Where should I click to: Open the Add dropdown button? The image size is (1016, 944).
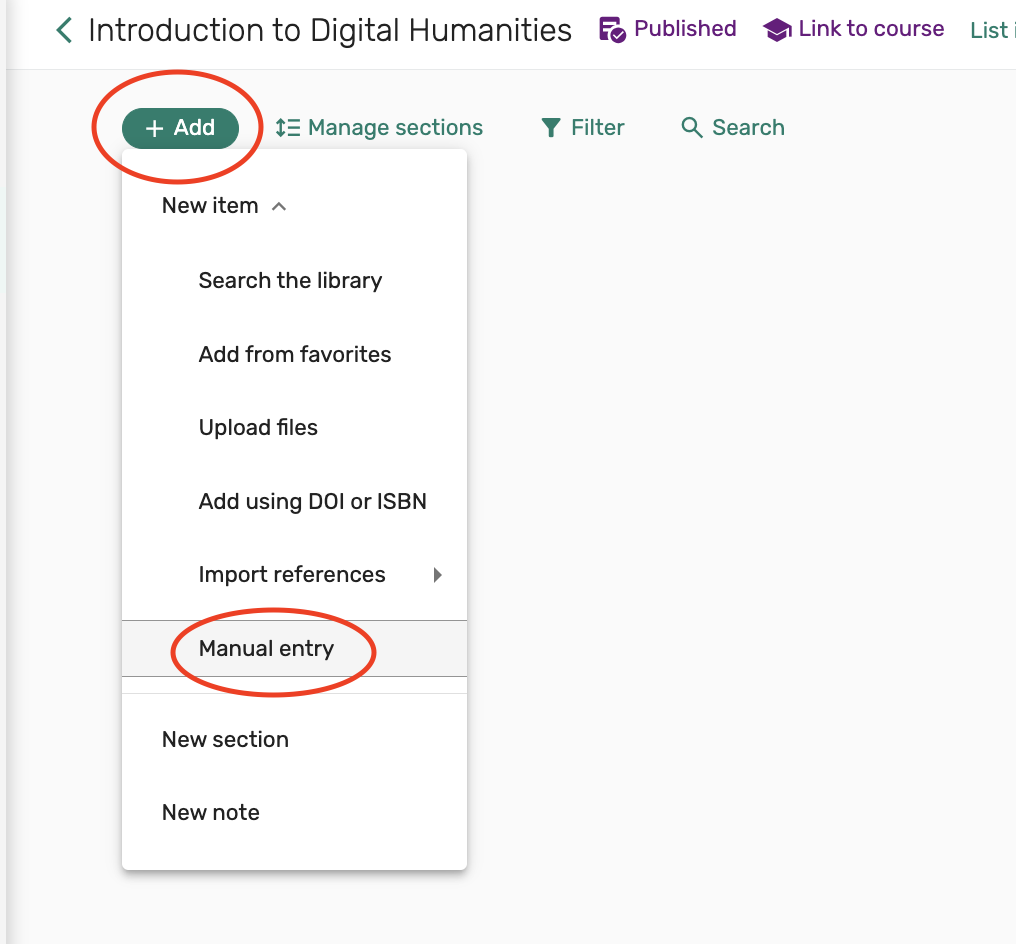pyautogui.click(x=181, y=128)
